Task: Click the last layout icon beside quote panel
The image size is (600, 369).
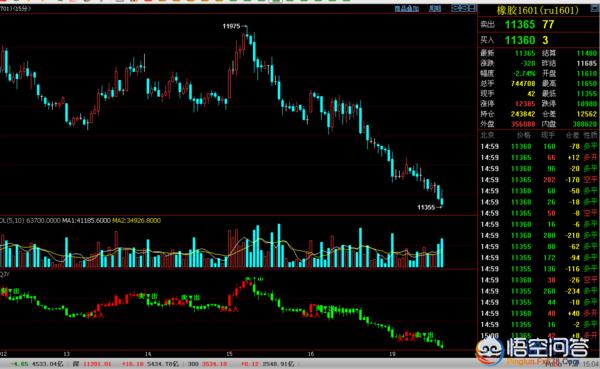Action: [x=472, y=8]
